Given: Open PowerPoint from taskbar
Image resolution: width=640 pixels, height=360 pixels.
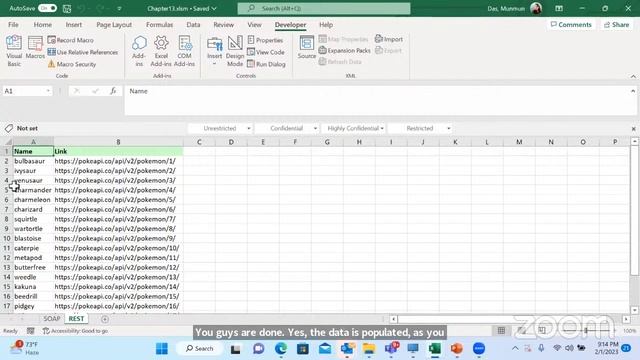Looking at the screenshot, I should coord(456,349).
